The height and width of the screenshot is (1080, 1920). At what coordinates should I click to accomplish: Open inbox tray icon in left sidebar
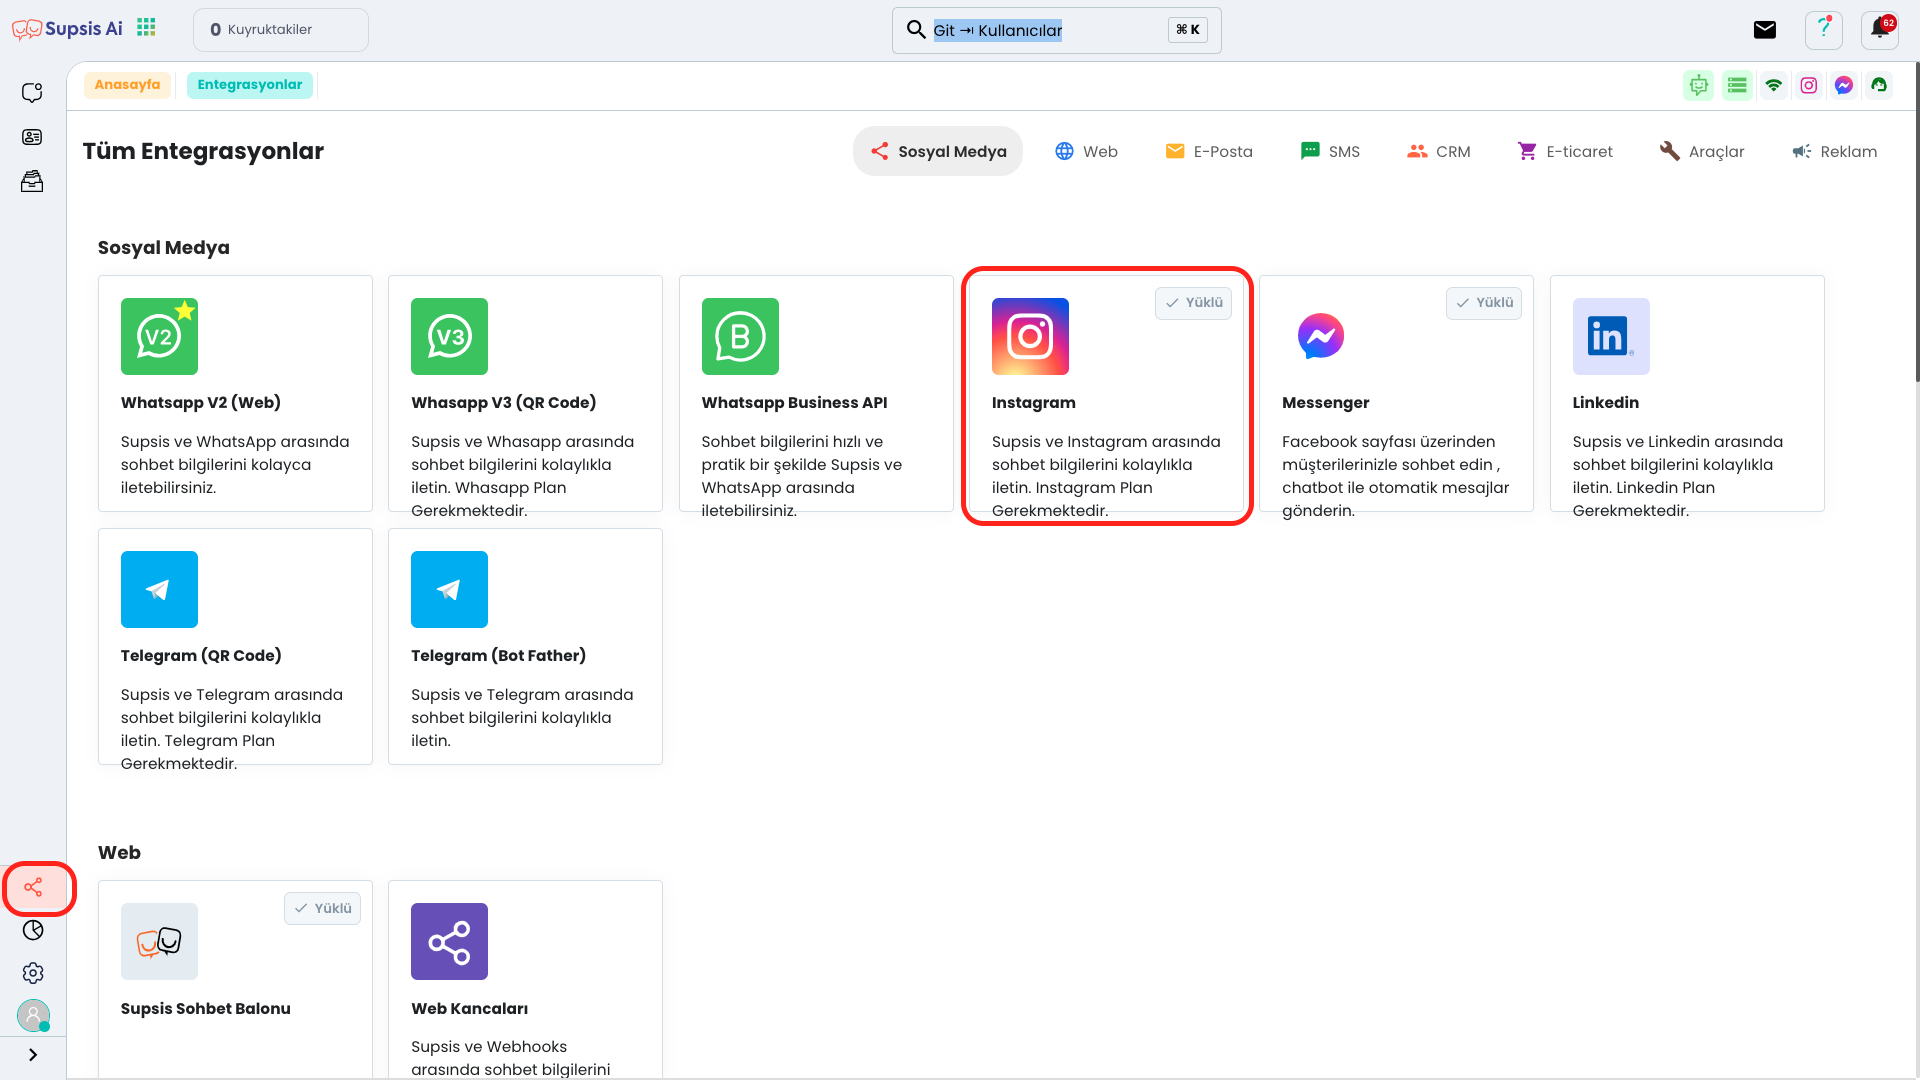click(32, 181)
